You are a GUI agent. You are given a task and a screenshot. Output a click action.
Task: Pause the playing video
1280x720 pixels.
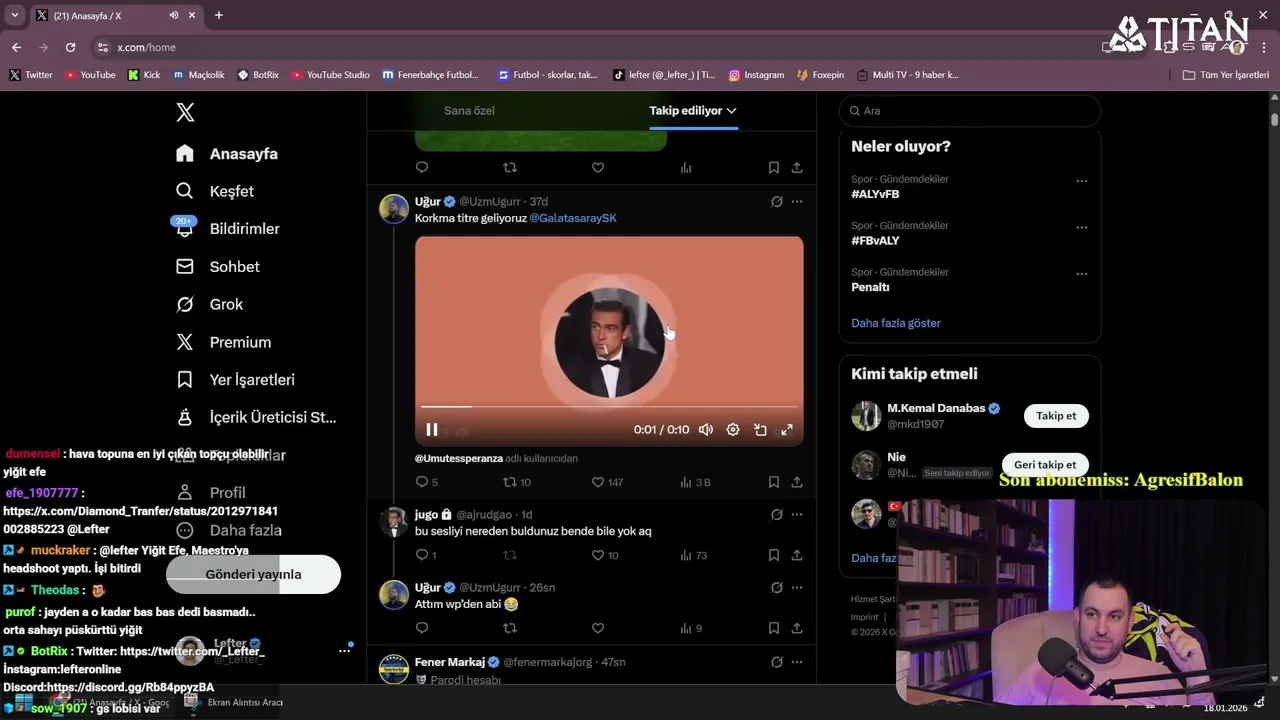pyautogui.click(x=432, y=430)
